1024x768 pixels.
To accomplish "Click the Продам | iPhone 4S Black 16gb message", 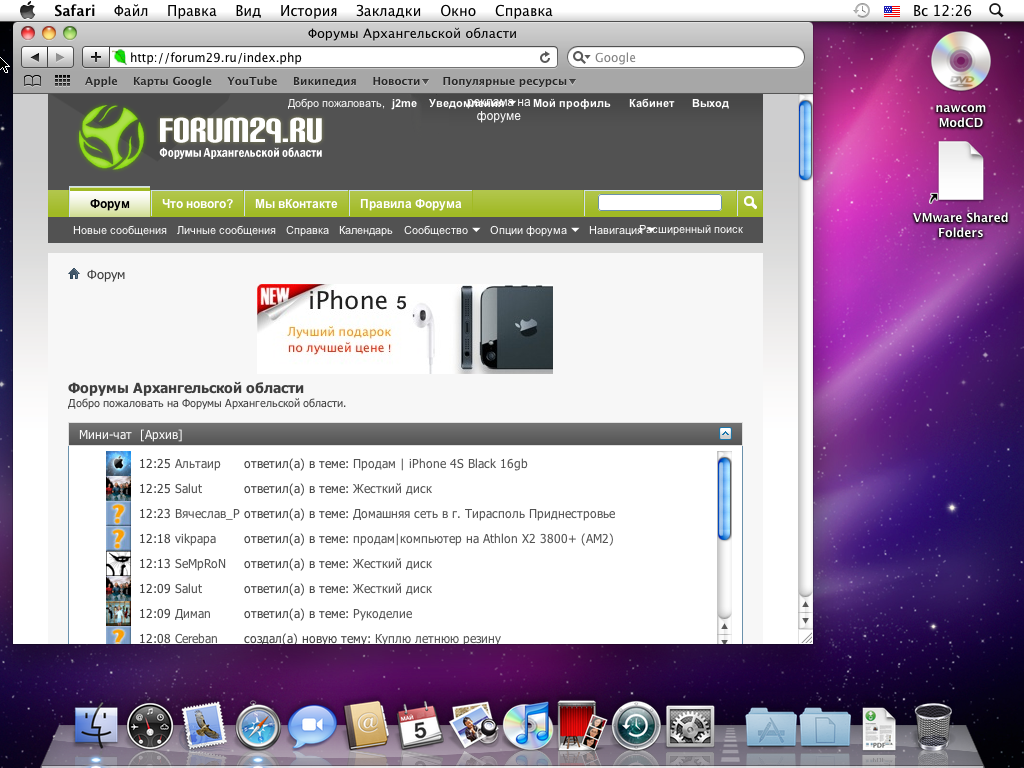I will (x=440, y=464).
